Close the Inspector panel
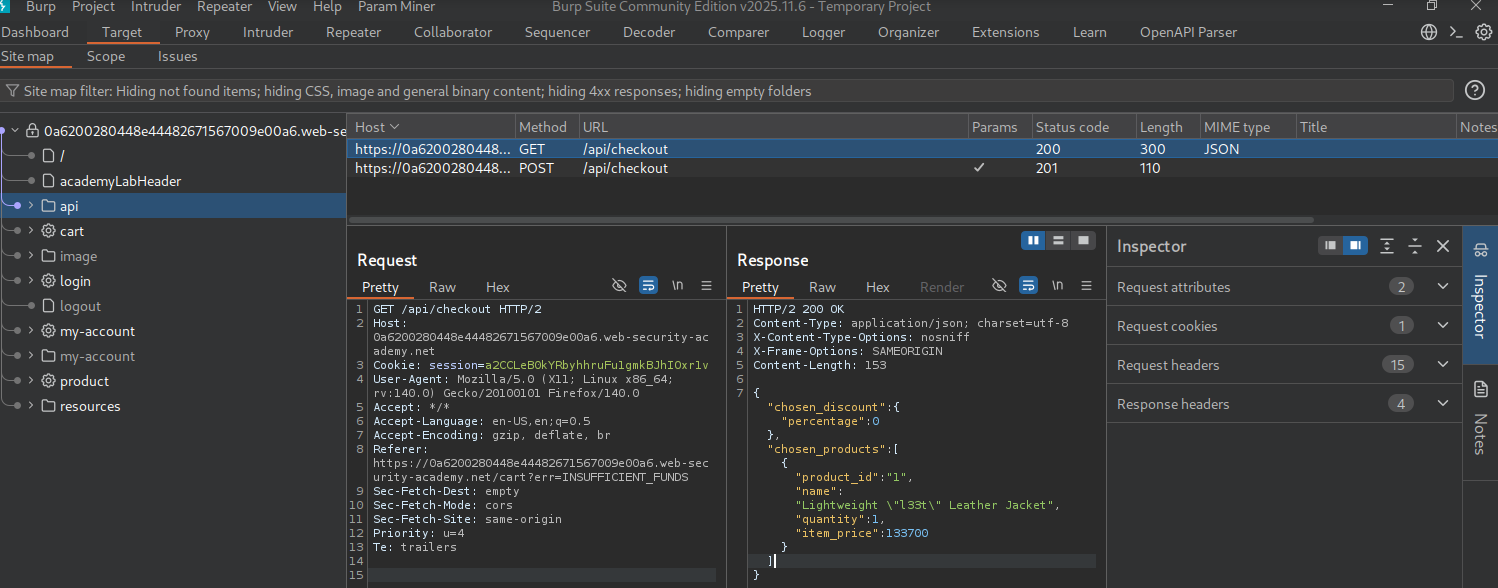This screenshot has width=1498, height=588. [x=1443, y=245]
